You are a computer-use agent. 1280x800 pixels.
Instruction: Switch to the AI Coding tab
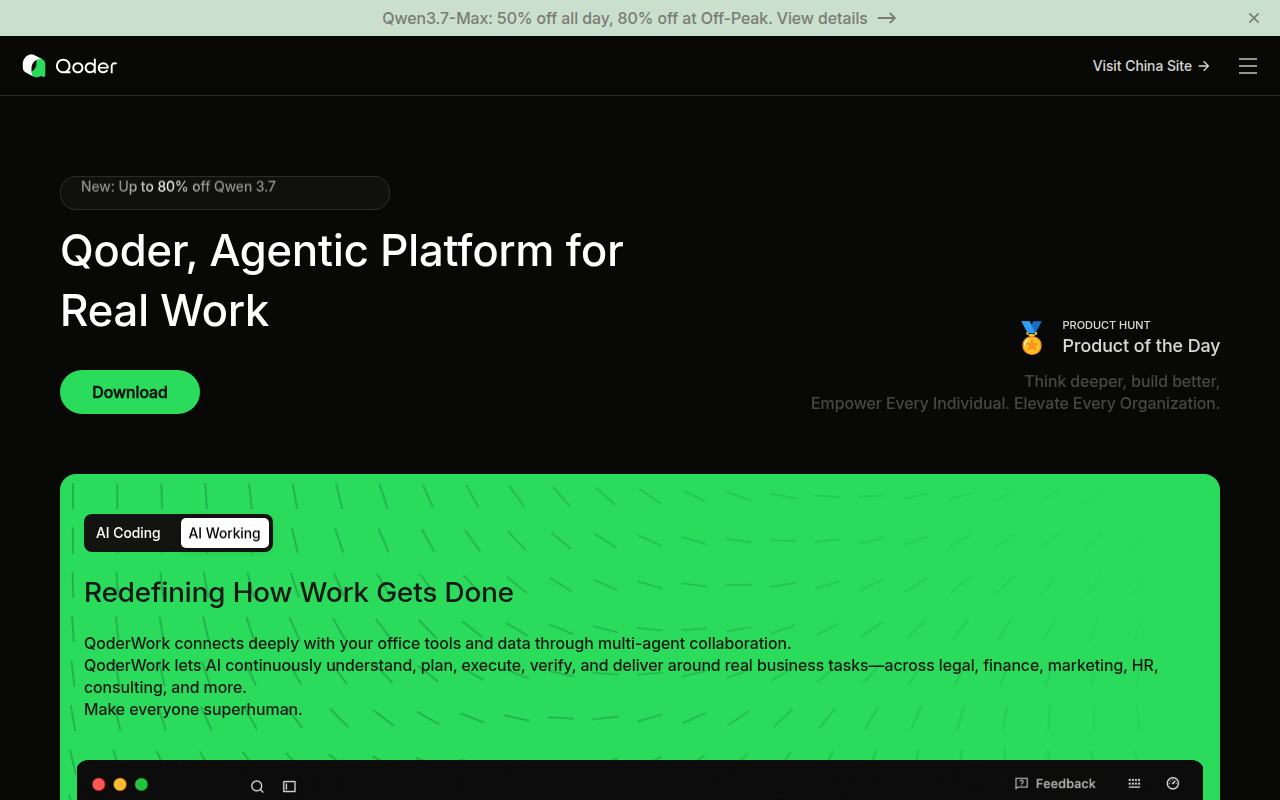click(x=128, y=533)
